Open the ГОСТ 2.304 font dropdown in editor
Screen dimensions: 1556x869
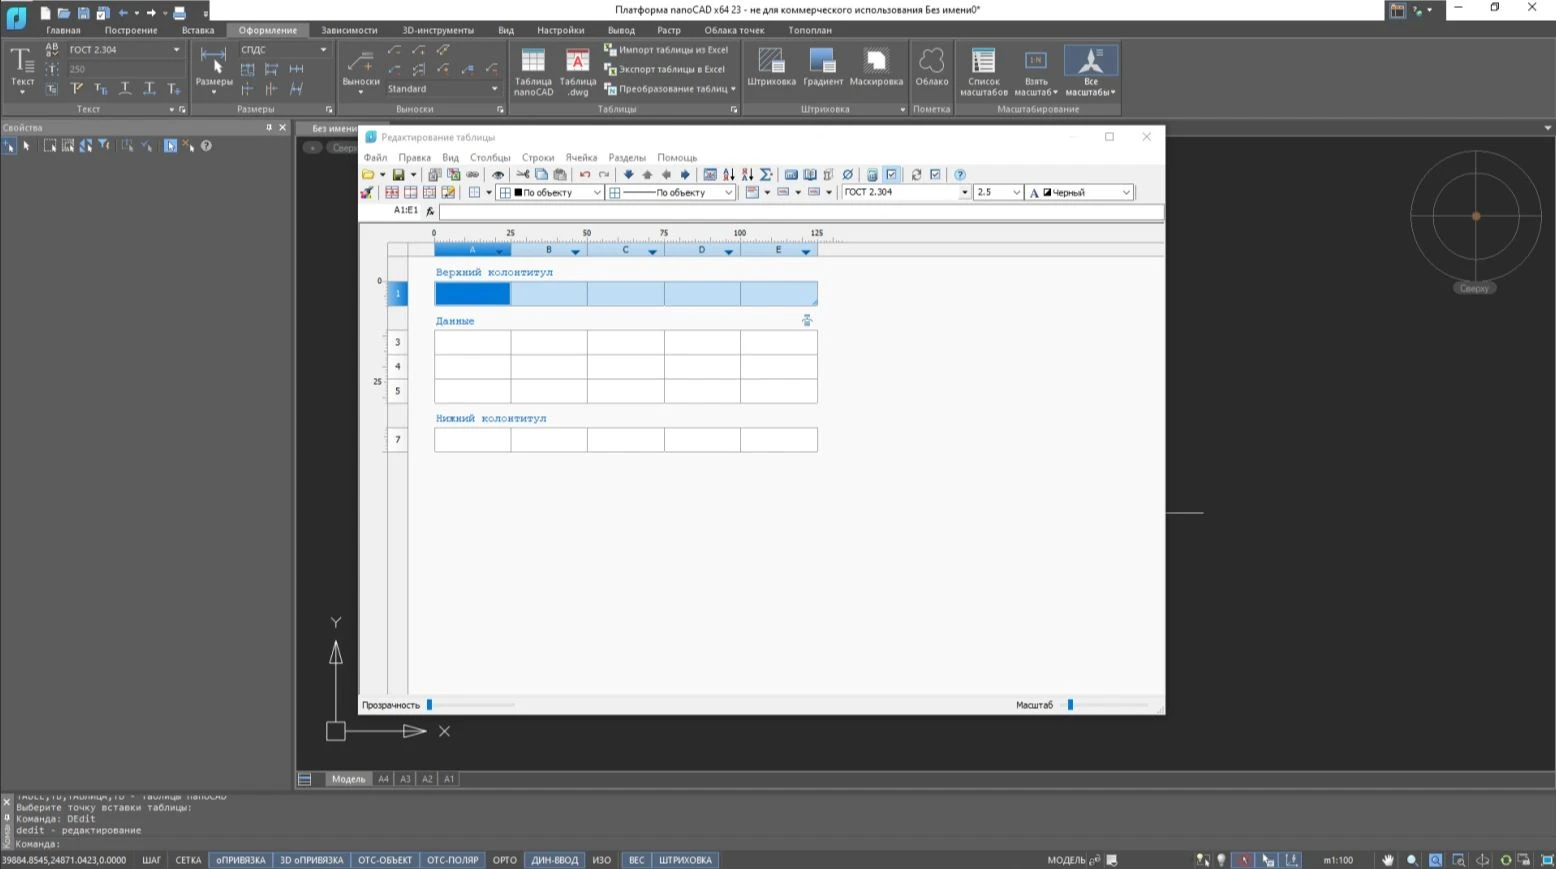click(x=964, y=193)
